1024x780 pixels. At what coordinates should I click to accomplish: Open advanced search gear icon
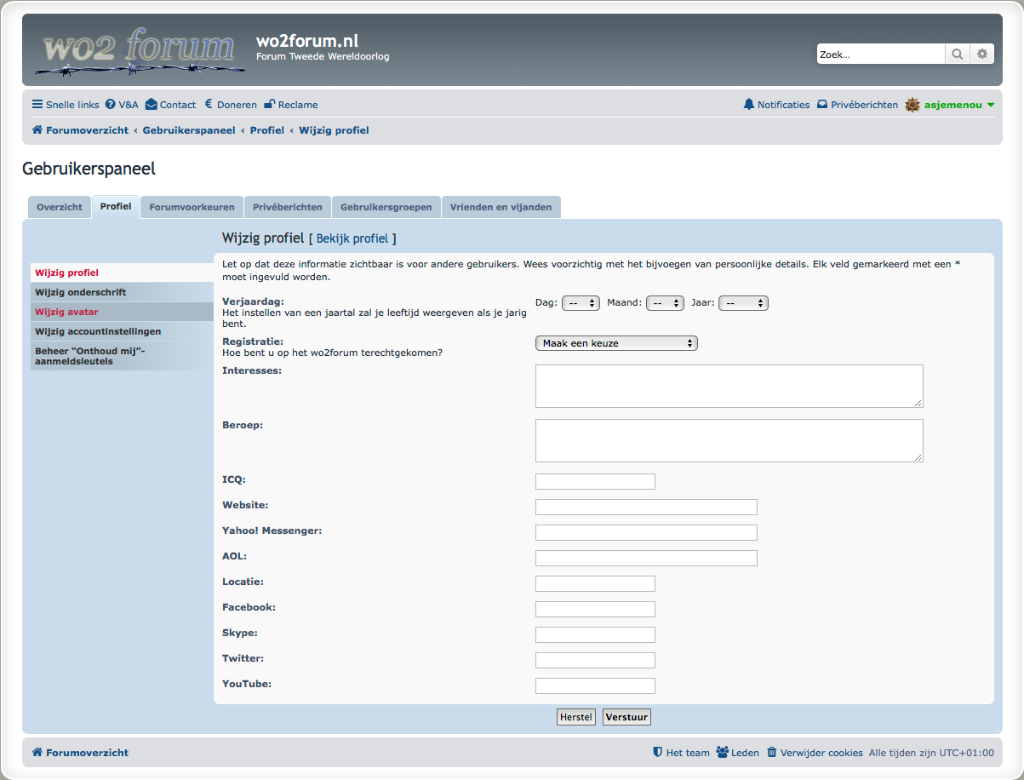(x=983, y=54)
